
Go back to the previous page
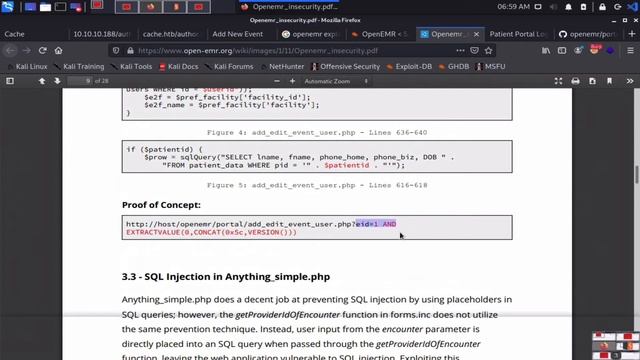pyautogui.click(x=11, y=51)
